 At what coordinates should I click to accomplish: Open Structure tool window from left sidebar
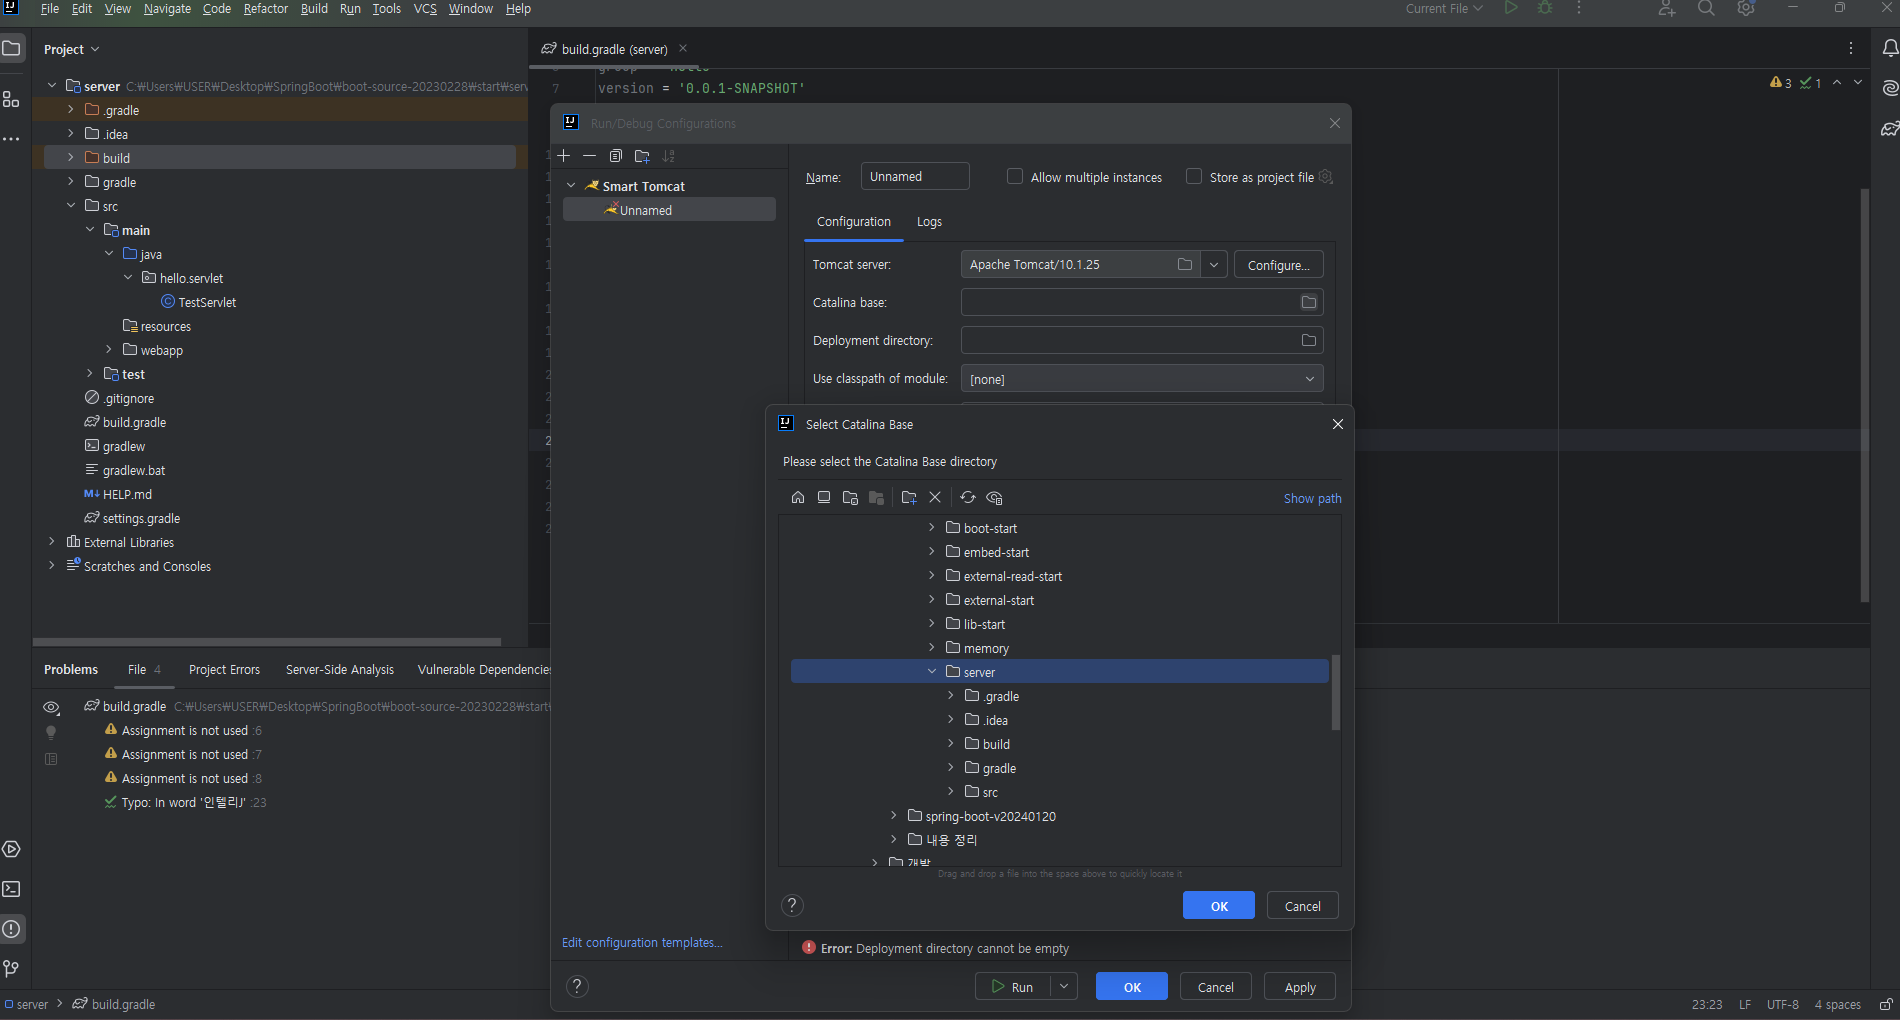coord(11,99)
